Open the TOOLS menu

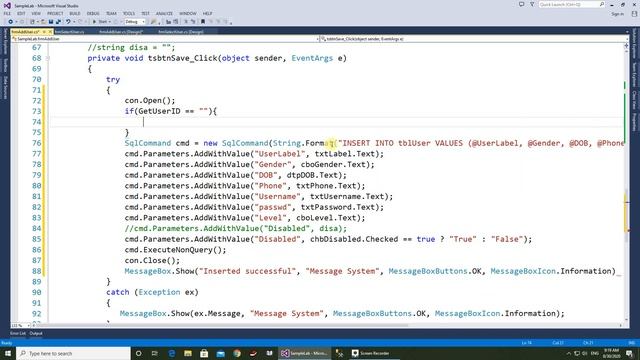point(129,13)
